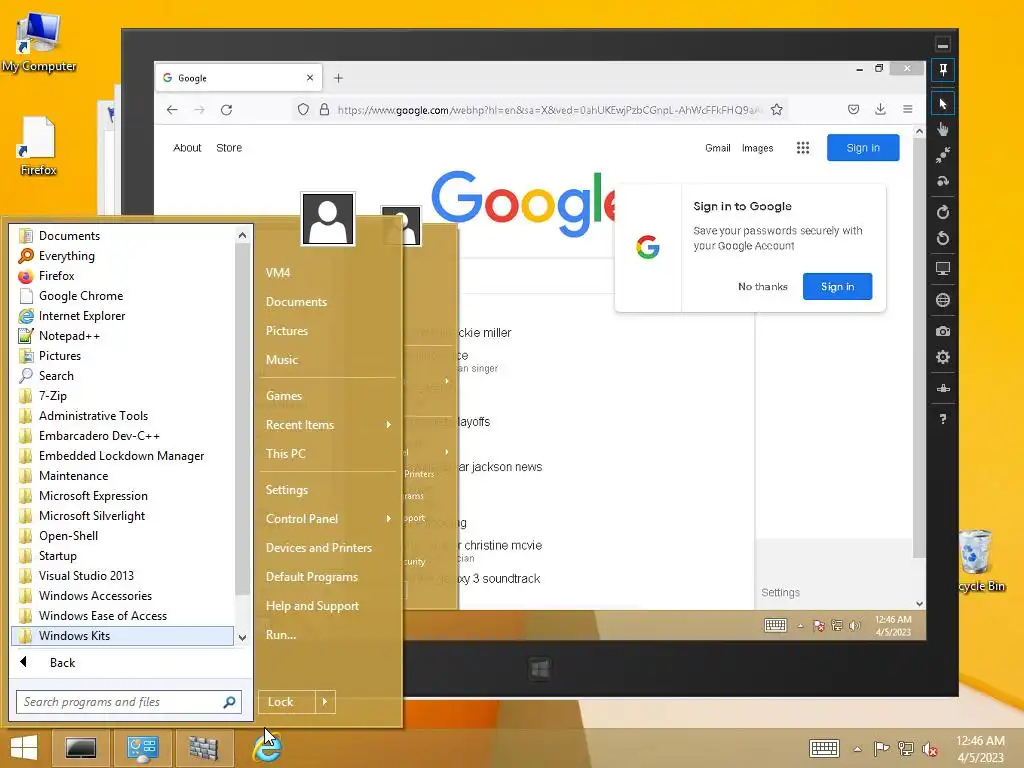Click the user account picture on start menu
This screenshot has width=1024, height=768.
[x=328, y=219]
